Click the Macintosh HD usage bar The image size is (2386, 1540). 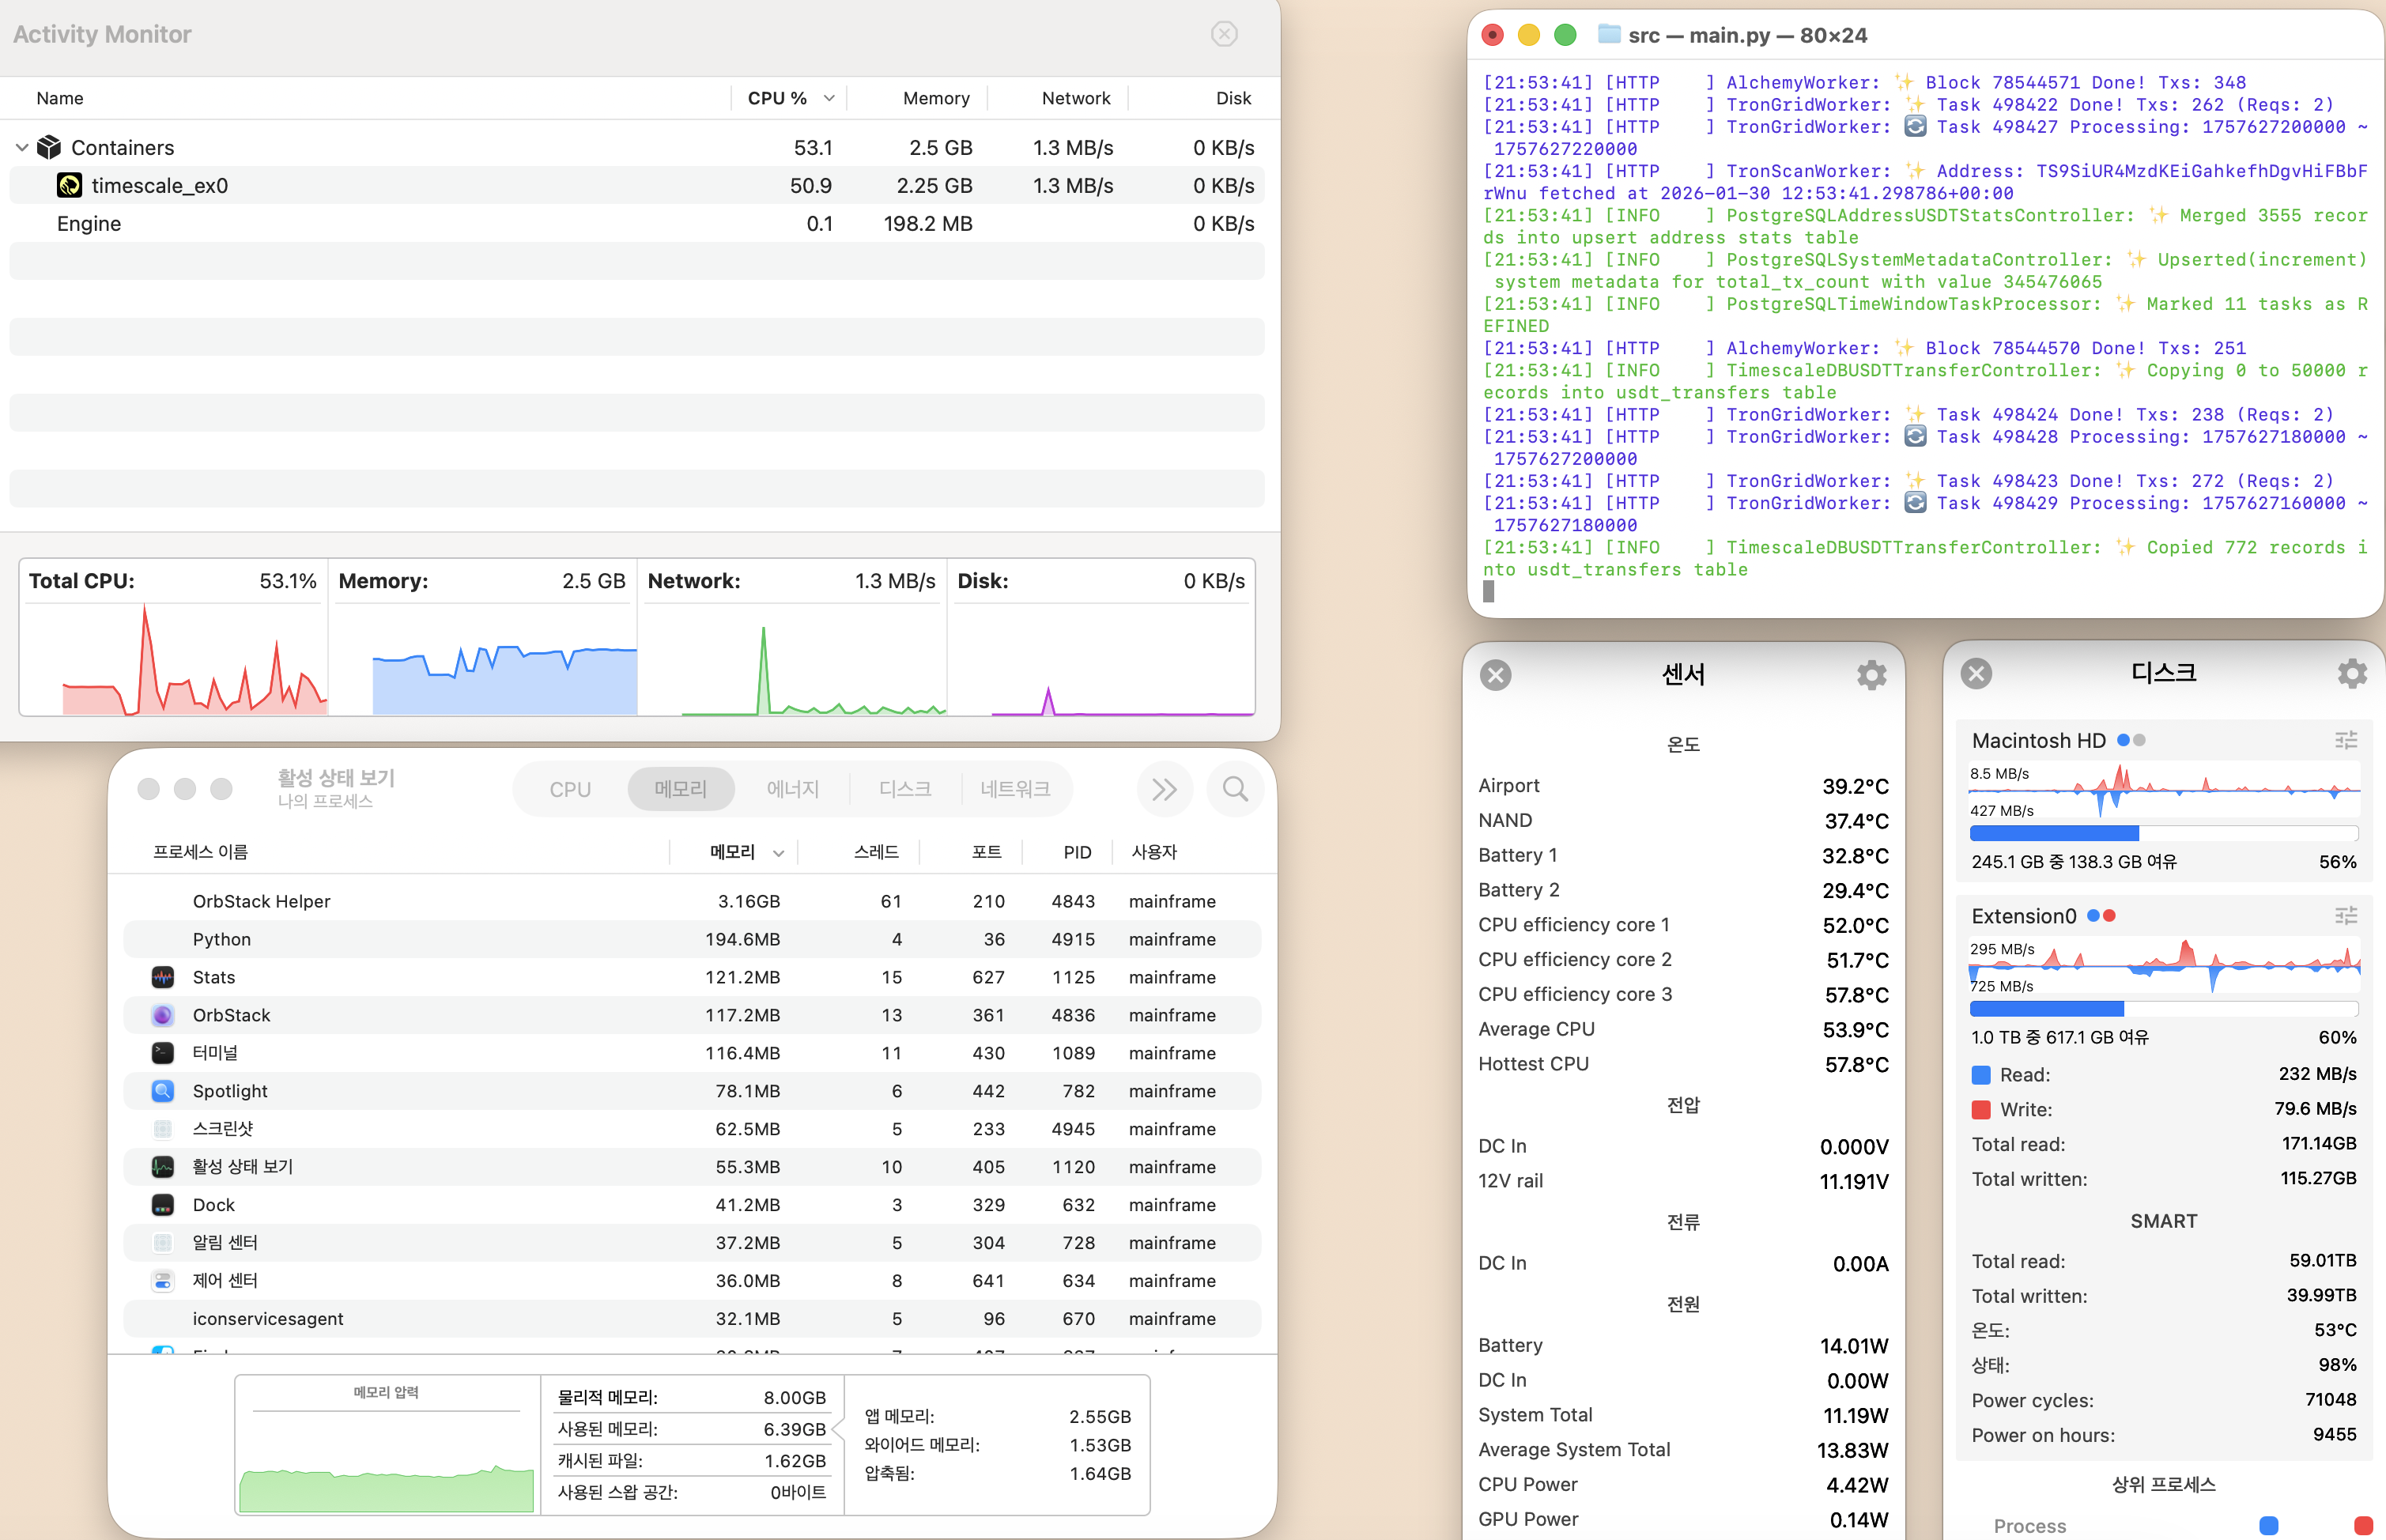click(2162, 833)
